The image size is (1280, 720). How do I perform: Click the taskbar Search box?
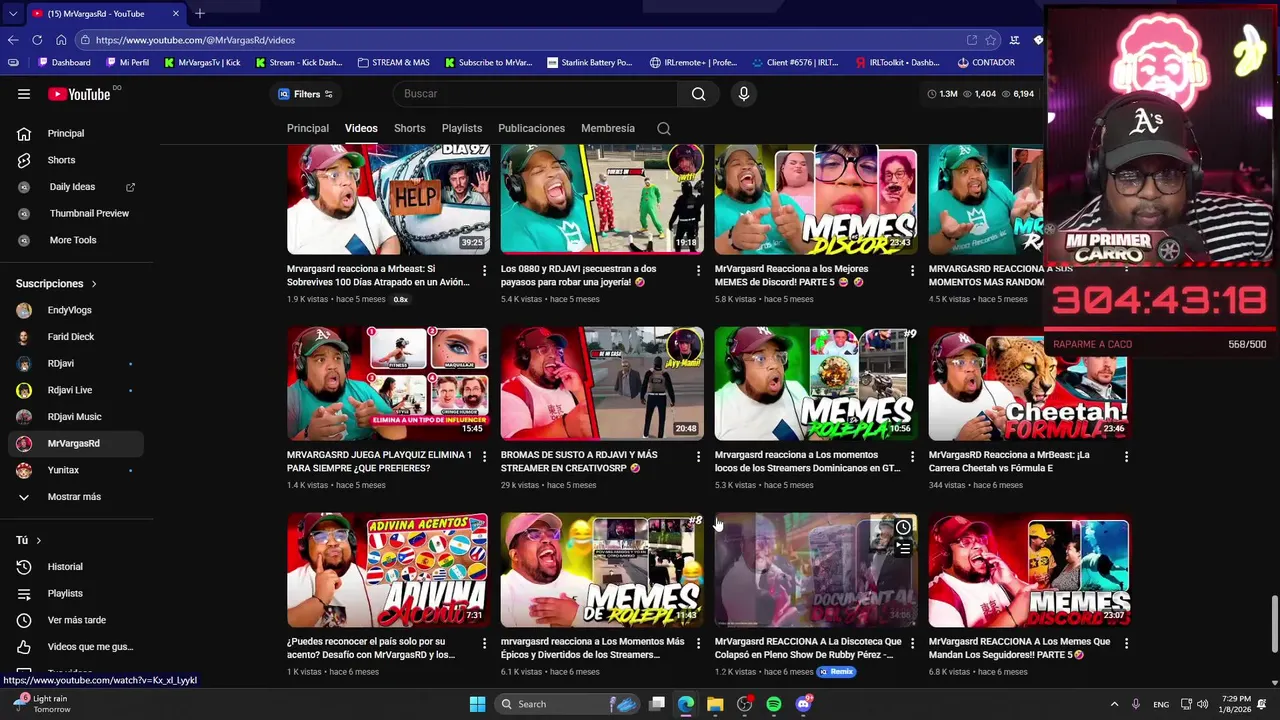pyautogui.click(x=569, y=704)
